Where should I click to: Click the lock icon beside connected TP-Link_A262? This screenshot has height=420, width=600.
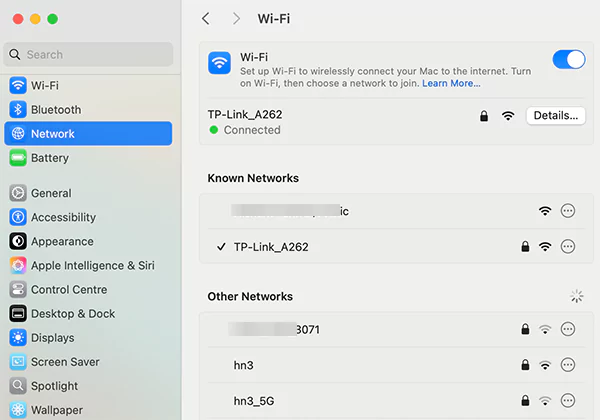click(484, 116)
